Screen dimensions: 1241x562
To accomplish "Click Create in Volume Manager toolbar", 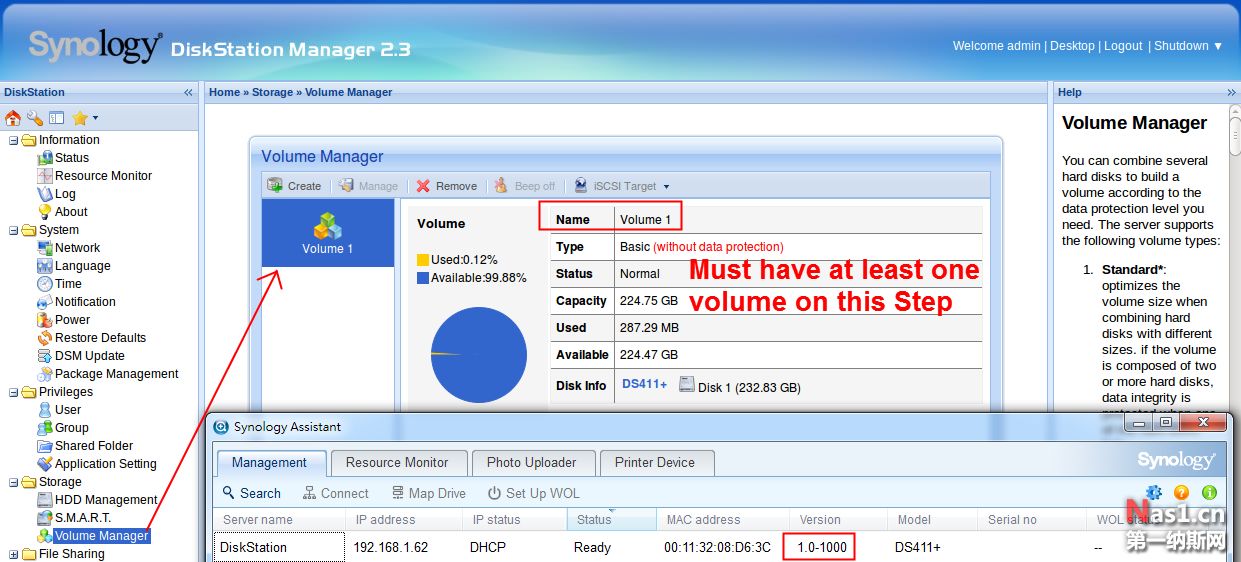I will tap(295, 186).
